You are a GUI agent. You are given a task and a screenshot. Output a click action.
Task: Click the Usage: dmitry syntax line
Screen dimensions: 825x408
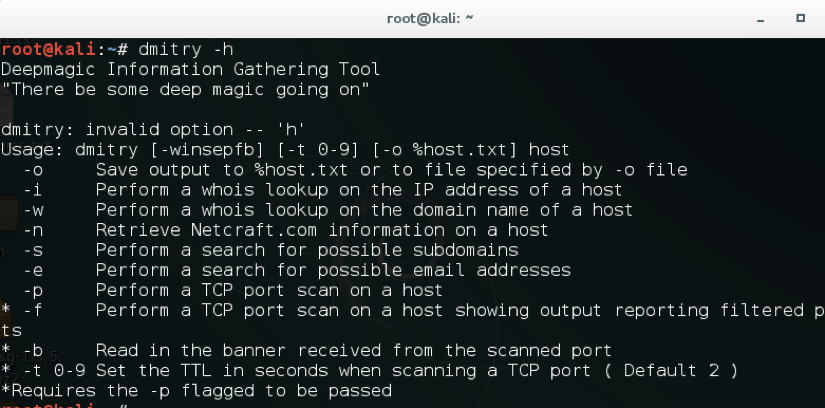coord(285,150)
